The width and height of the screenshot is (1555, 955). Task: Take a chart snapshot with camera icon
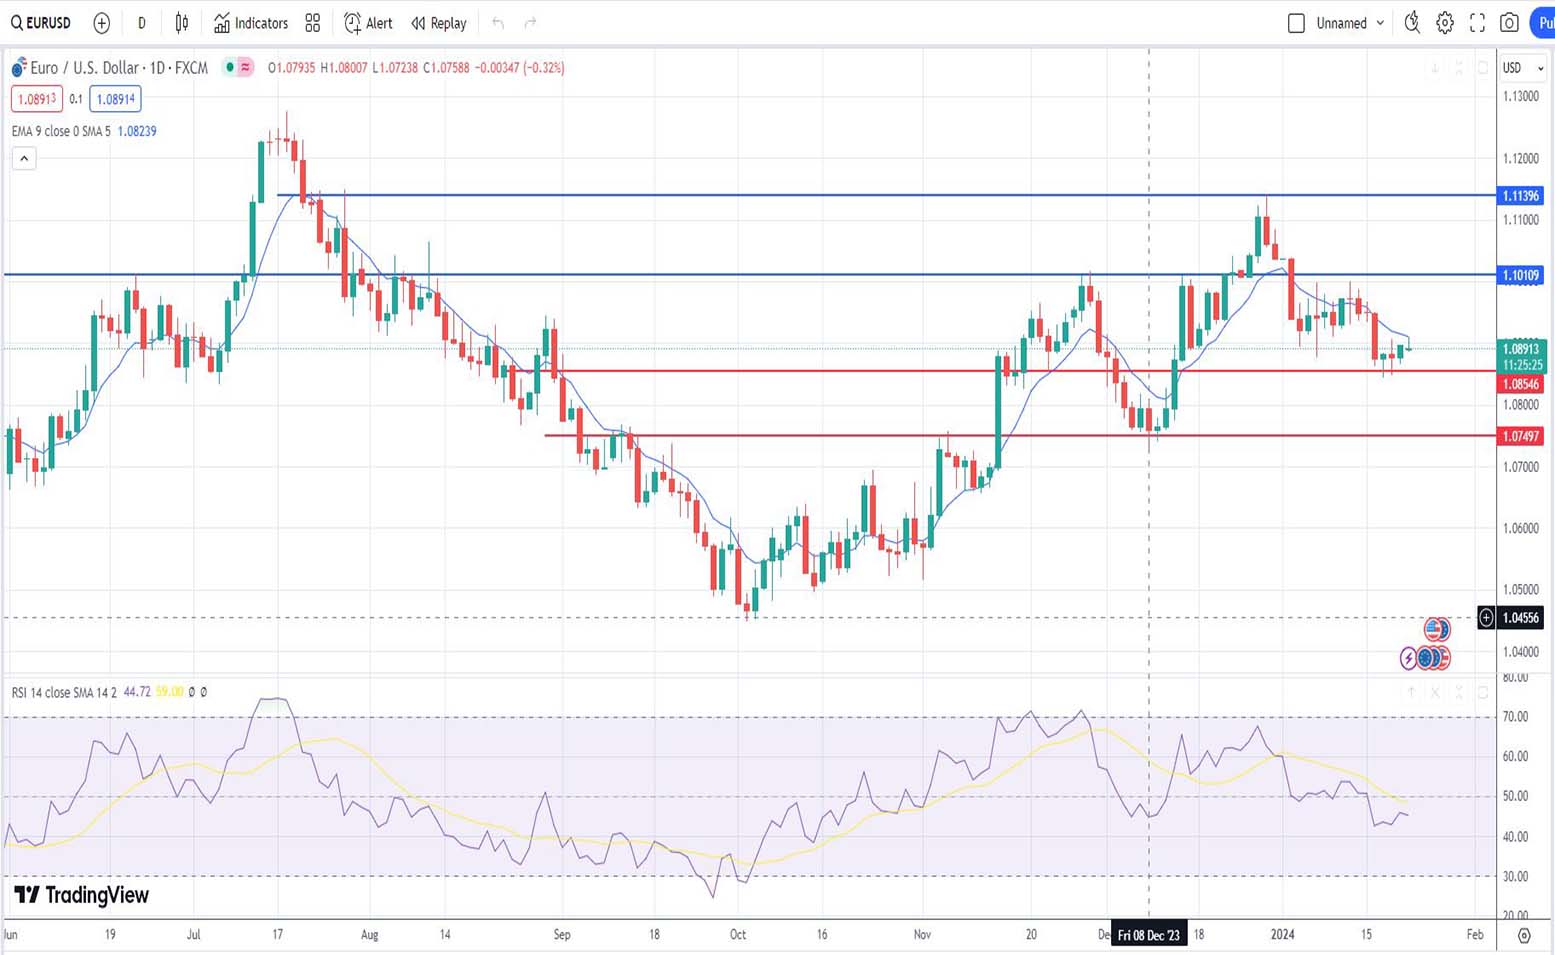click(1509, 23)
